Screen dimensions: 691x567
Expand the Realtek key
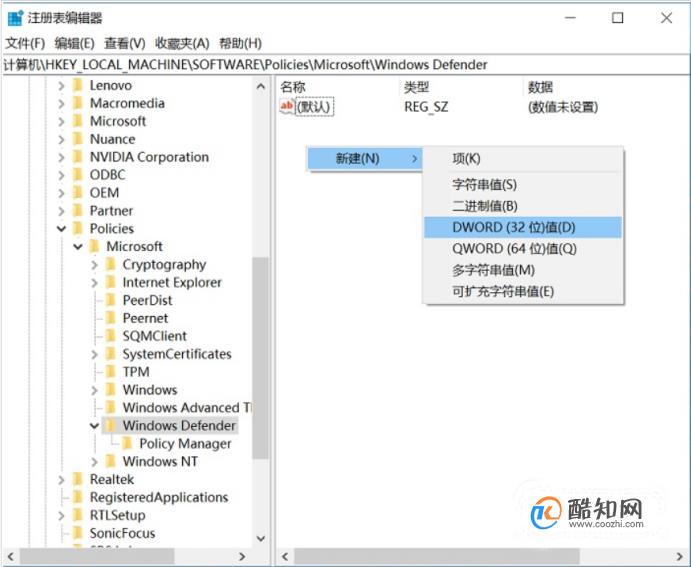pyautogui.click(x=61, y=480)
